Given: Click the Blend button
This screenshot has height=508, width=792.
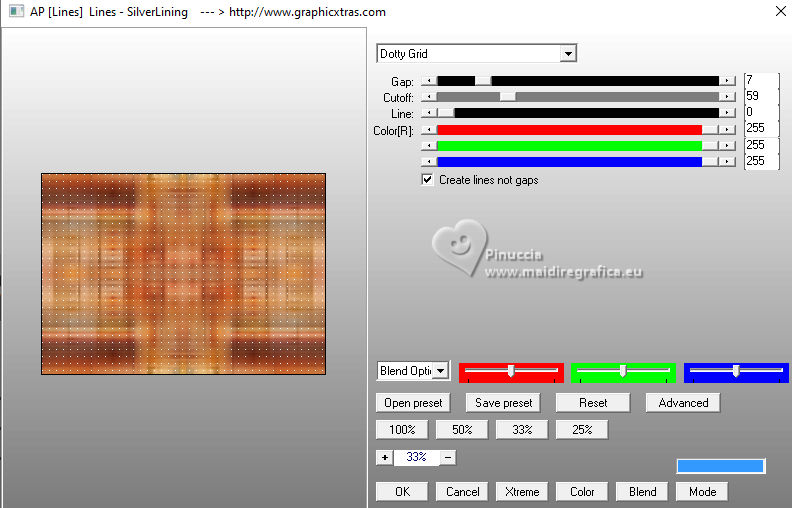Looking at the screenshot, I should (642, 492).
